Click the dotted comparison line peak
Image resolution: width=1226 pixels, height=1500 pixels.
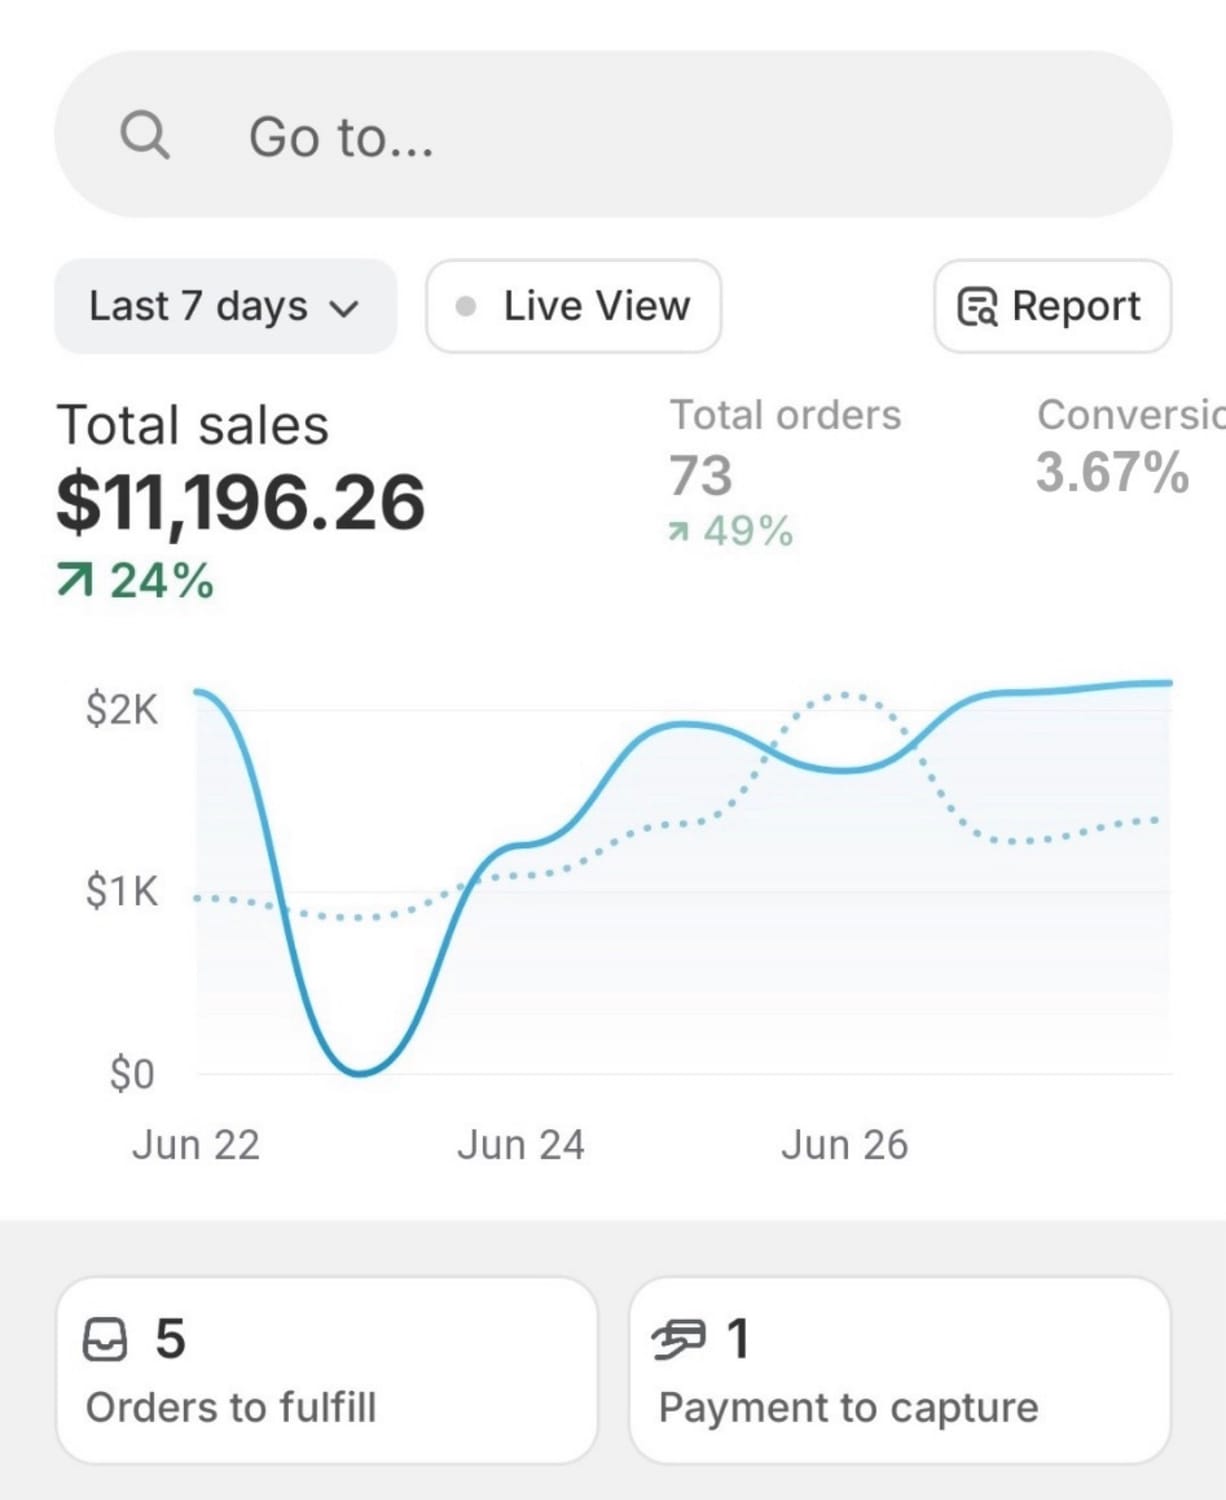point(845,694)
